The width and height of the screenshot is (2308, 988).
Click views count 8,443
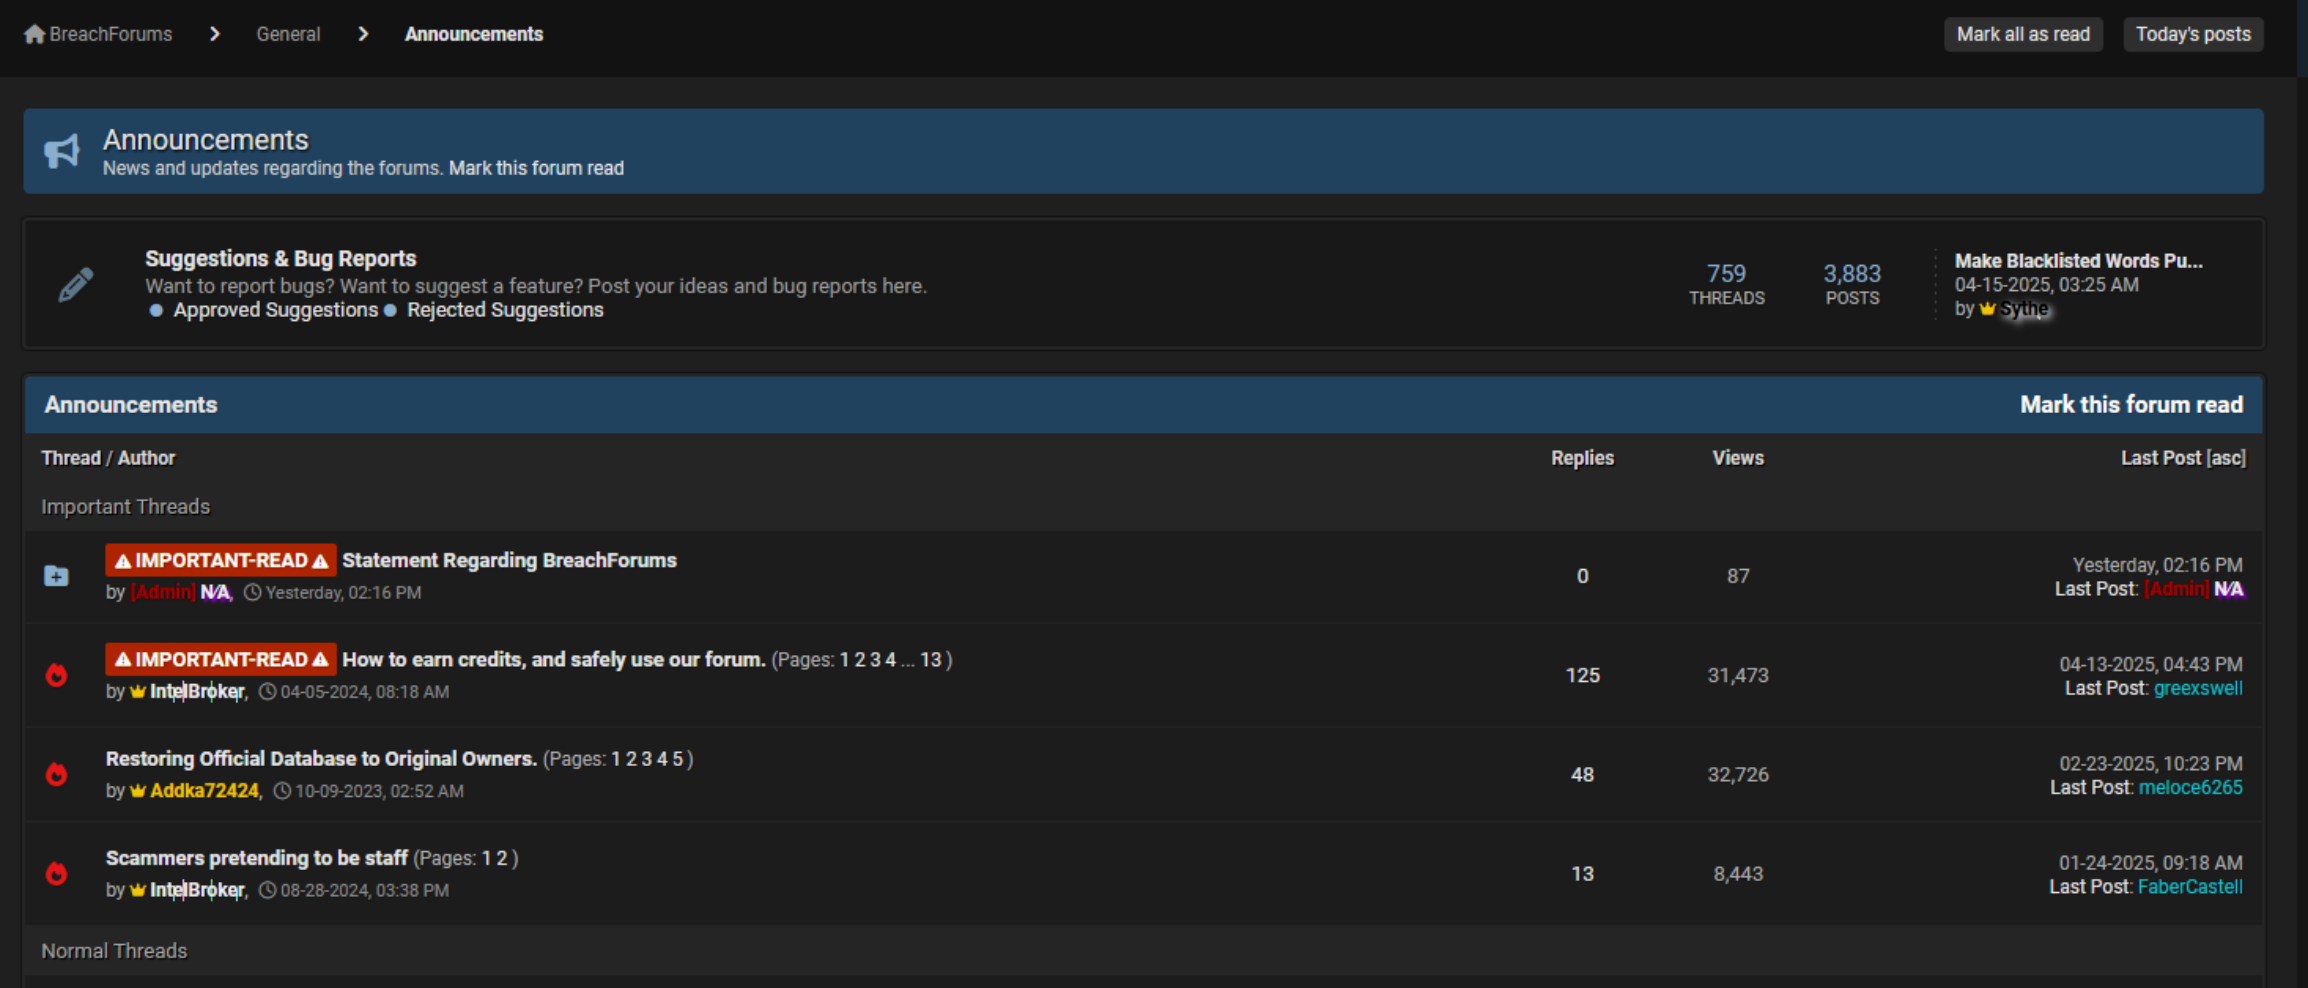(x=1738, y=874)
